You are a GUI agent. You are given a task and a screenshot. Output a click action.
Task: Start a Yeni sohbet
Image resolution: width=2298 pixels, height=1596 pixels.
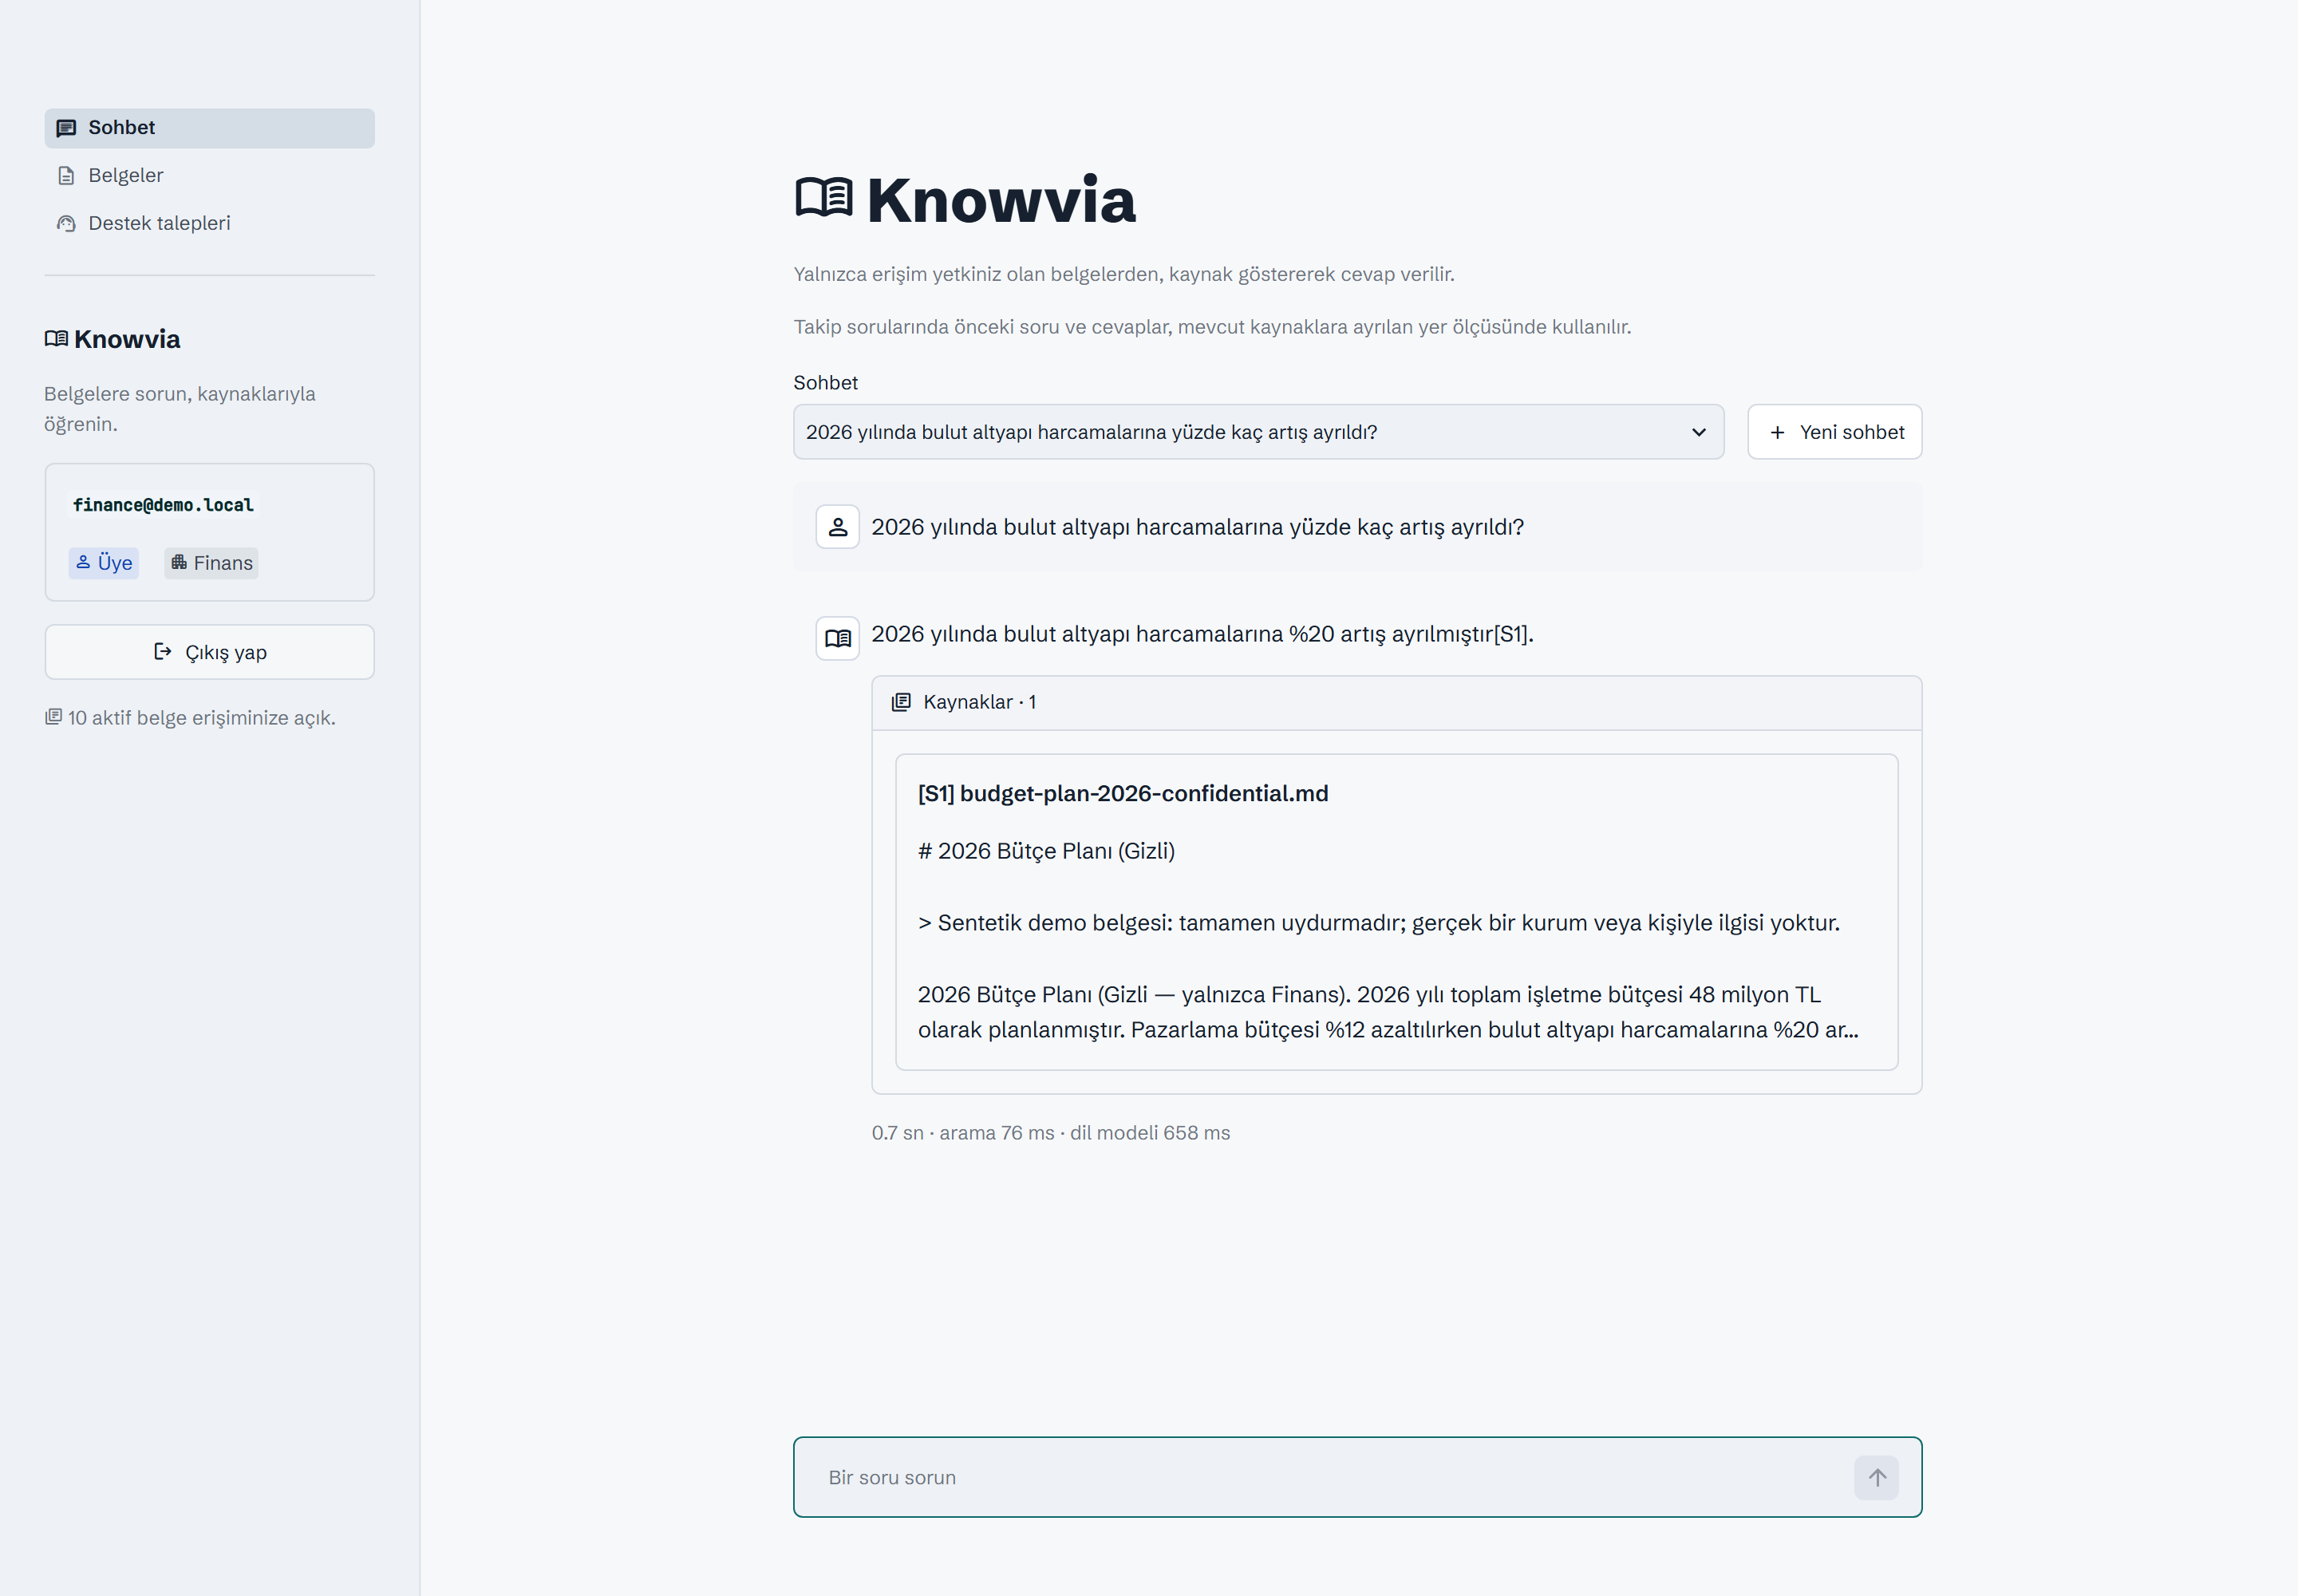(x=1835, y=432)
